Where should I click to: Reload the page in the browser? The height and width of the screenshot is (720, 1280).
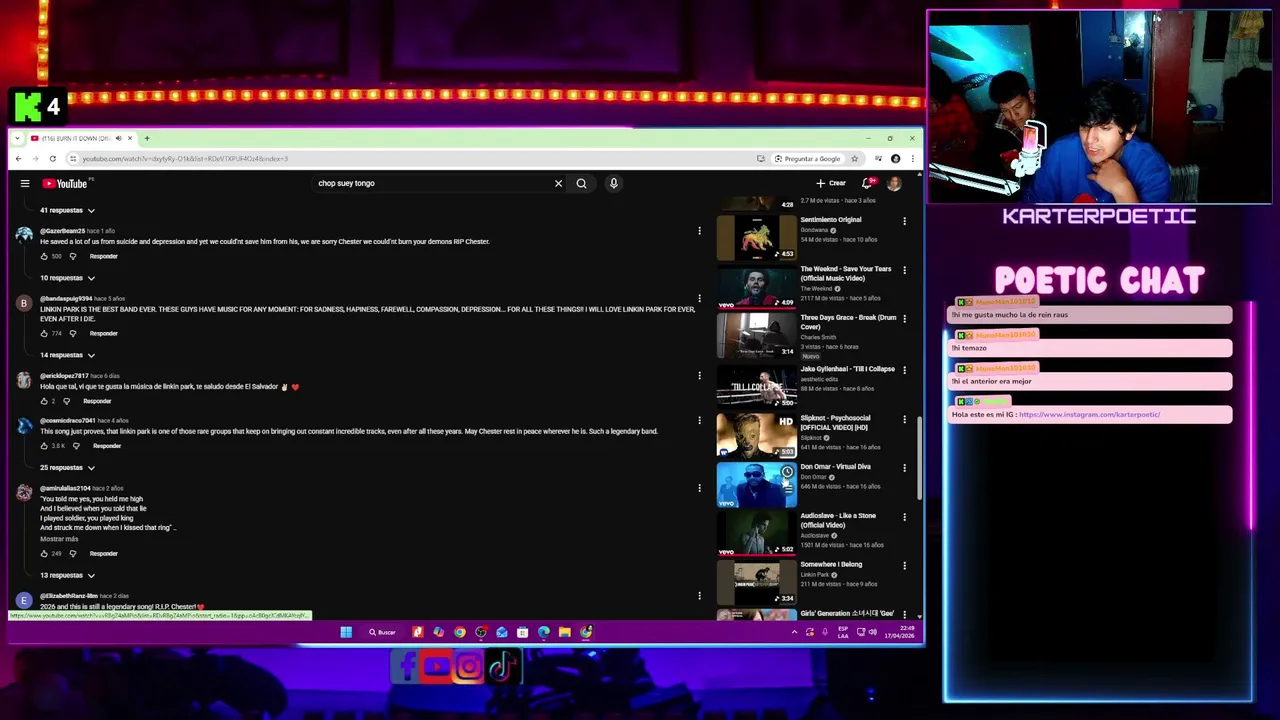(x=54, y=159)
